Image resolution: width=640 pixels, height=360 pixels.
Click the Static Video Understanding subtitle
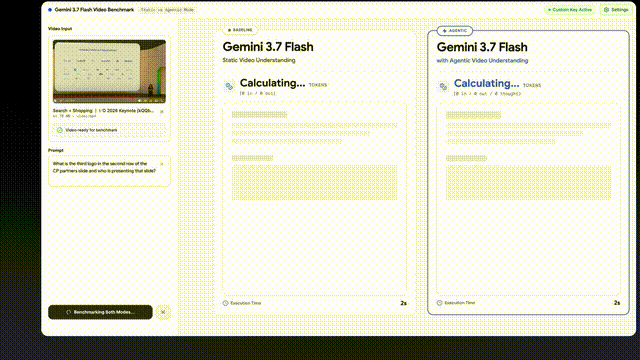click(x=259, y=60)
